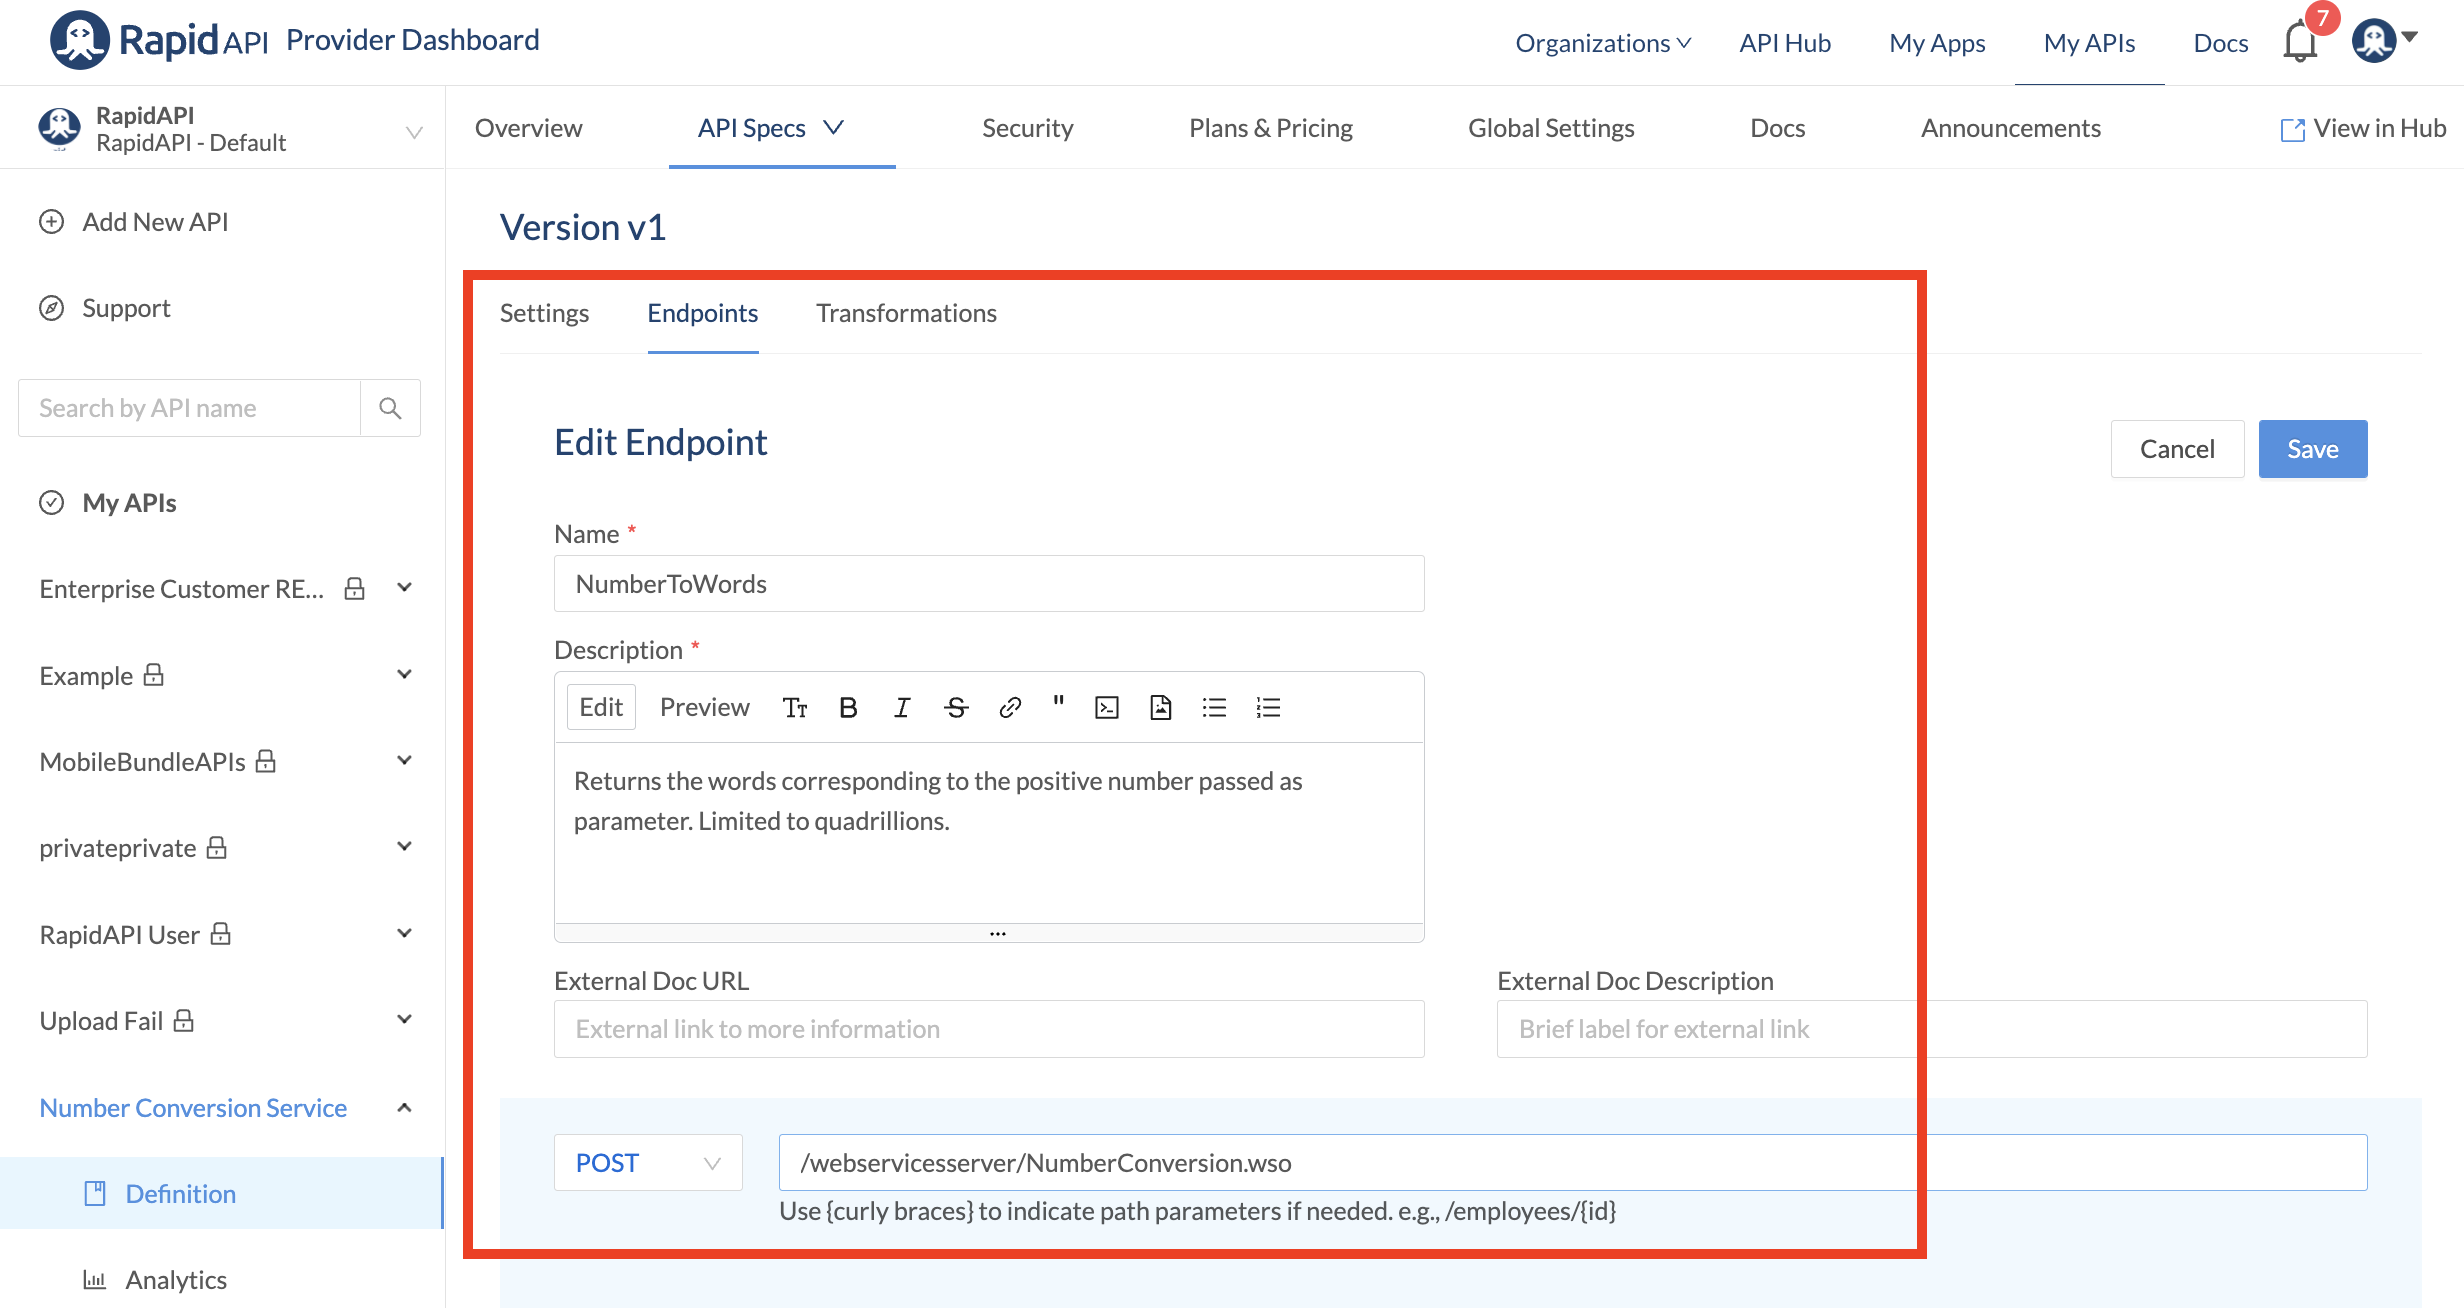2464x1308 pixels.
Task: Open the notifications bell
Action: click(2300, 42)
